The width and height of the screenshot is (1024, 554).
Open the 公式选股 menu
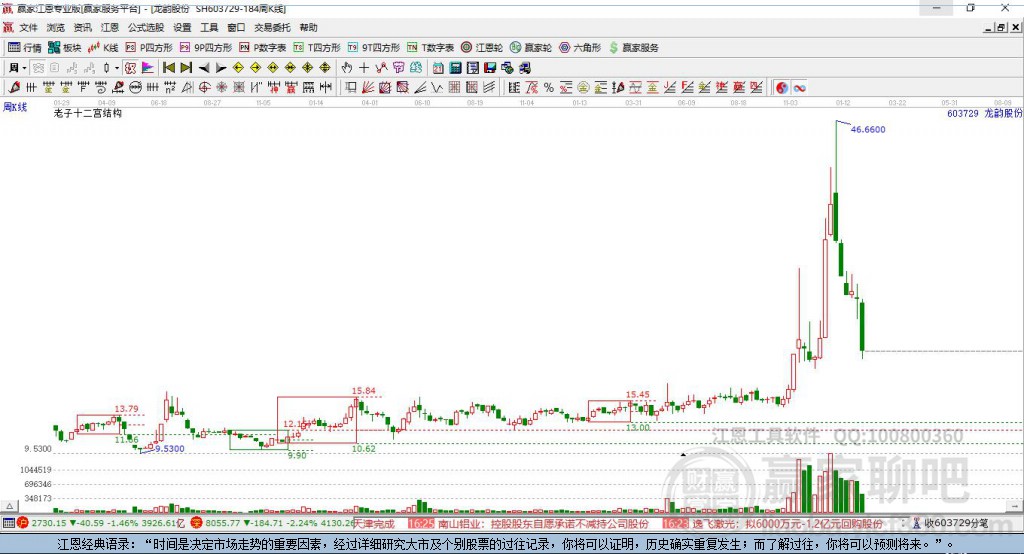(x=146, y=27)
